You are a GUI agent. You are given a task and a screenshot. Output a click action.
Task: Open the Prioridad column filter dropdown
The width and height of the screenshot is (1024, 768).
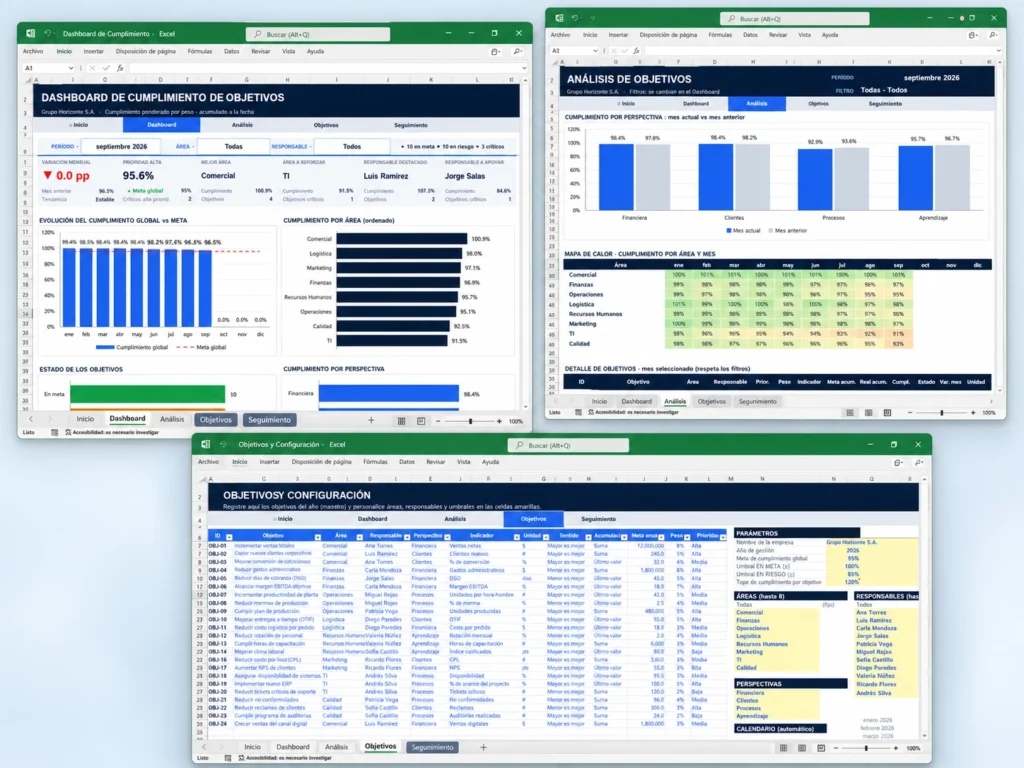[723, 537]
